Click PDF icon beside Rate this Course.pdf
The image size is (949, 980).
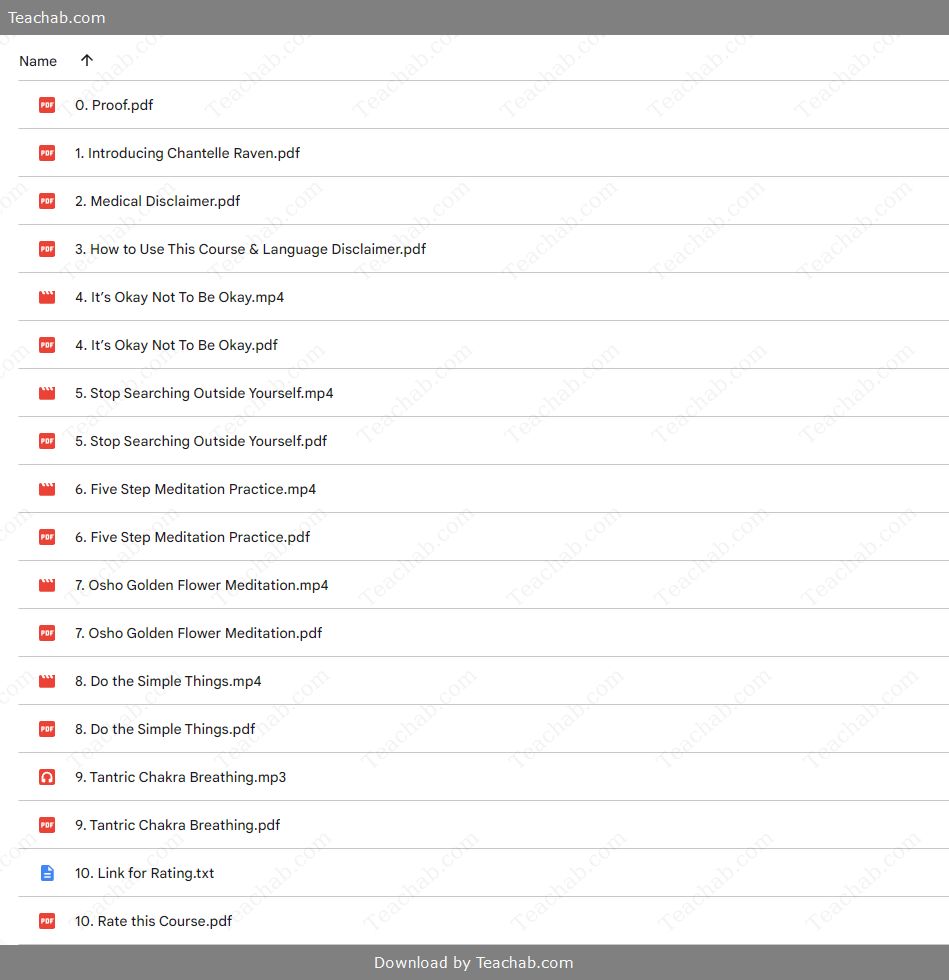47,921
